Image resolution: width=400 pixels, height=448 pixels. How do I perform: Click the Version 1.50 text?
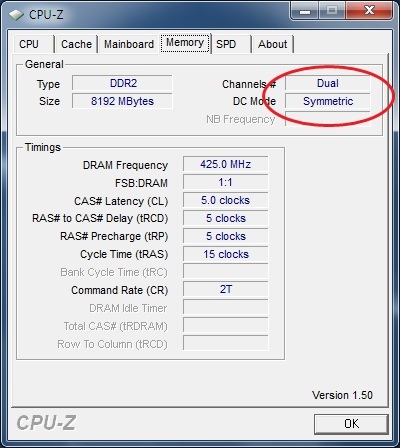342,395
